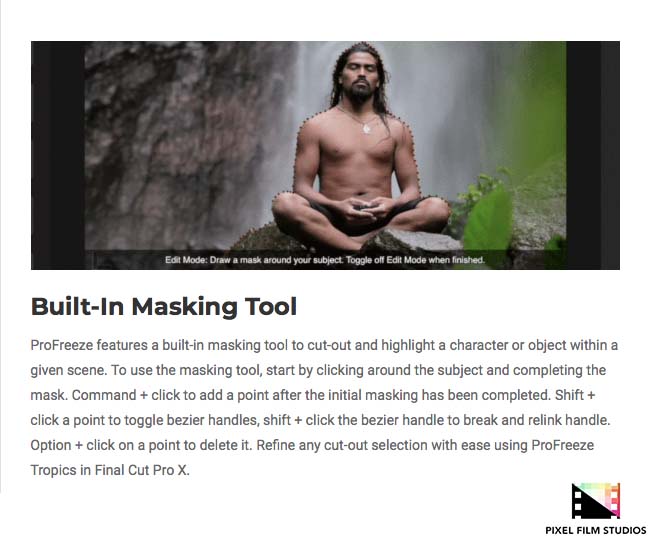Click the meditating man's face in preview
The width and height of the screenshot is (656, 542).
point(361,77)
